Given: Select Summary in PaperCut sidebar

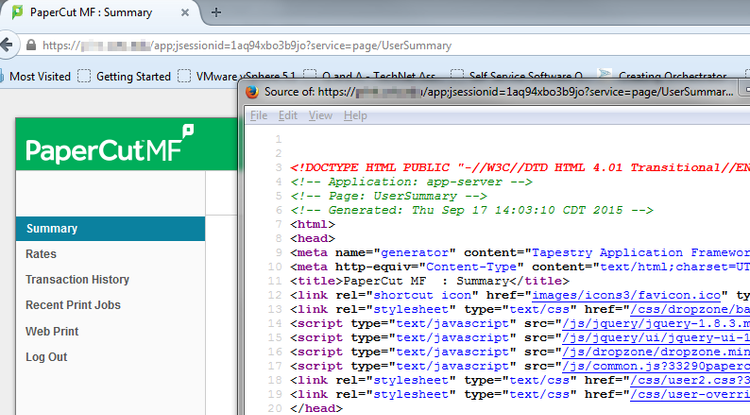Looking at the screenshot, I should 110,229.
